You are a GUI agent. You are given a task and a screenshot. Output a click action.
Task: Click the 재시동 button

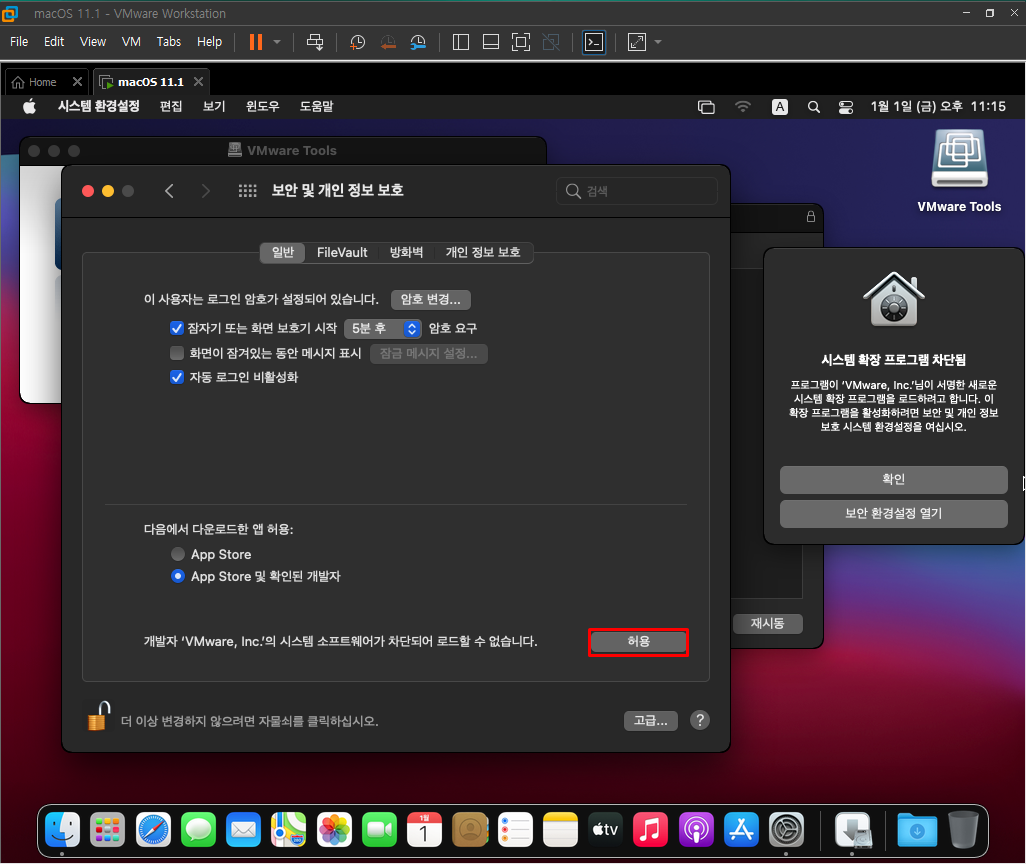tap(768, 624)
